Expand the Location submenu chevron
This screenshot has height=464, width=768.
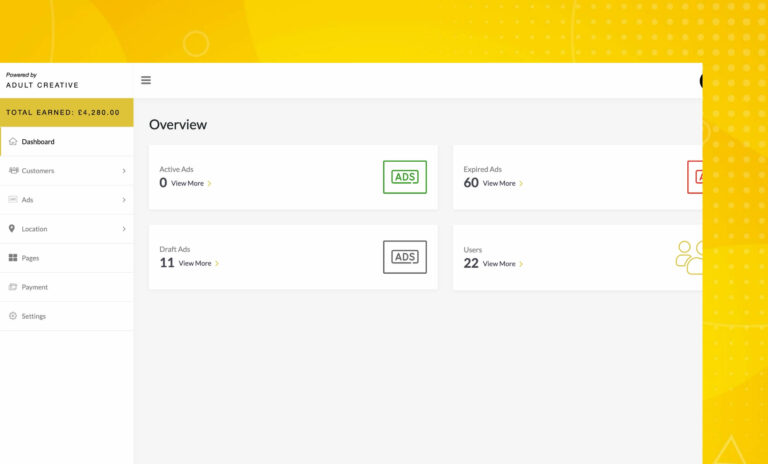pyautogui.click(x=124, y=229)
